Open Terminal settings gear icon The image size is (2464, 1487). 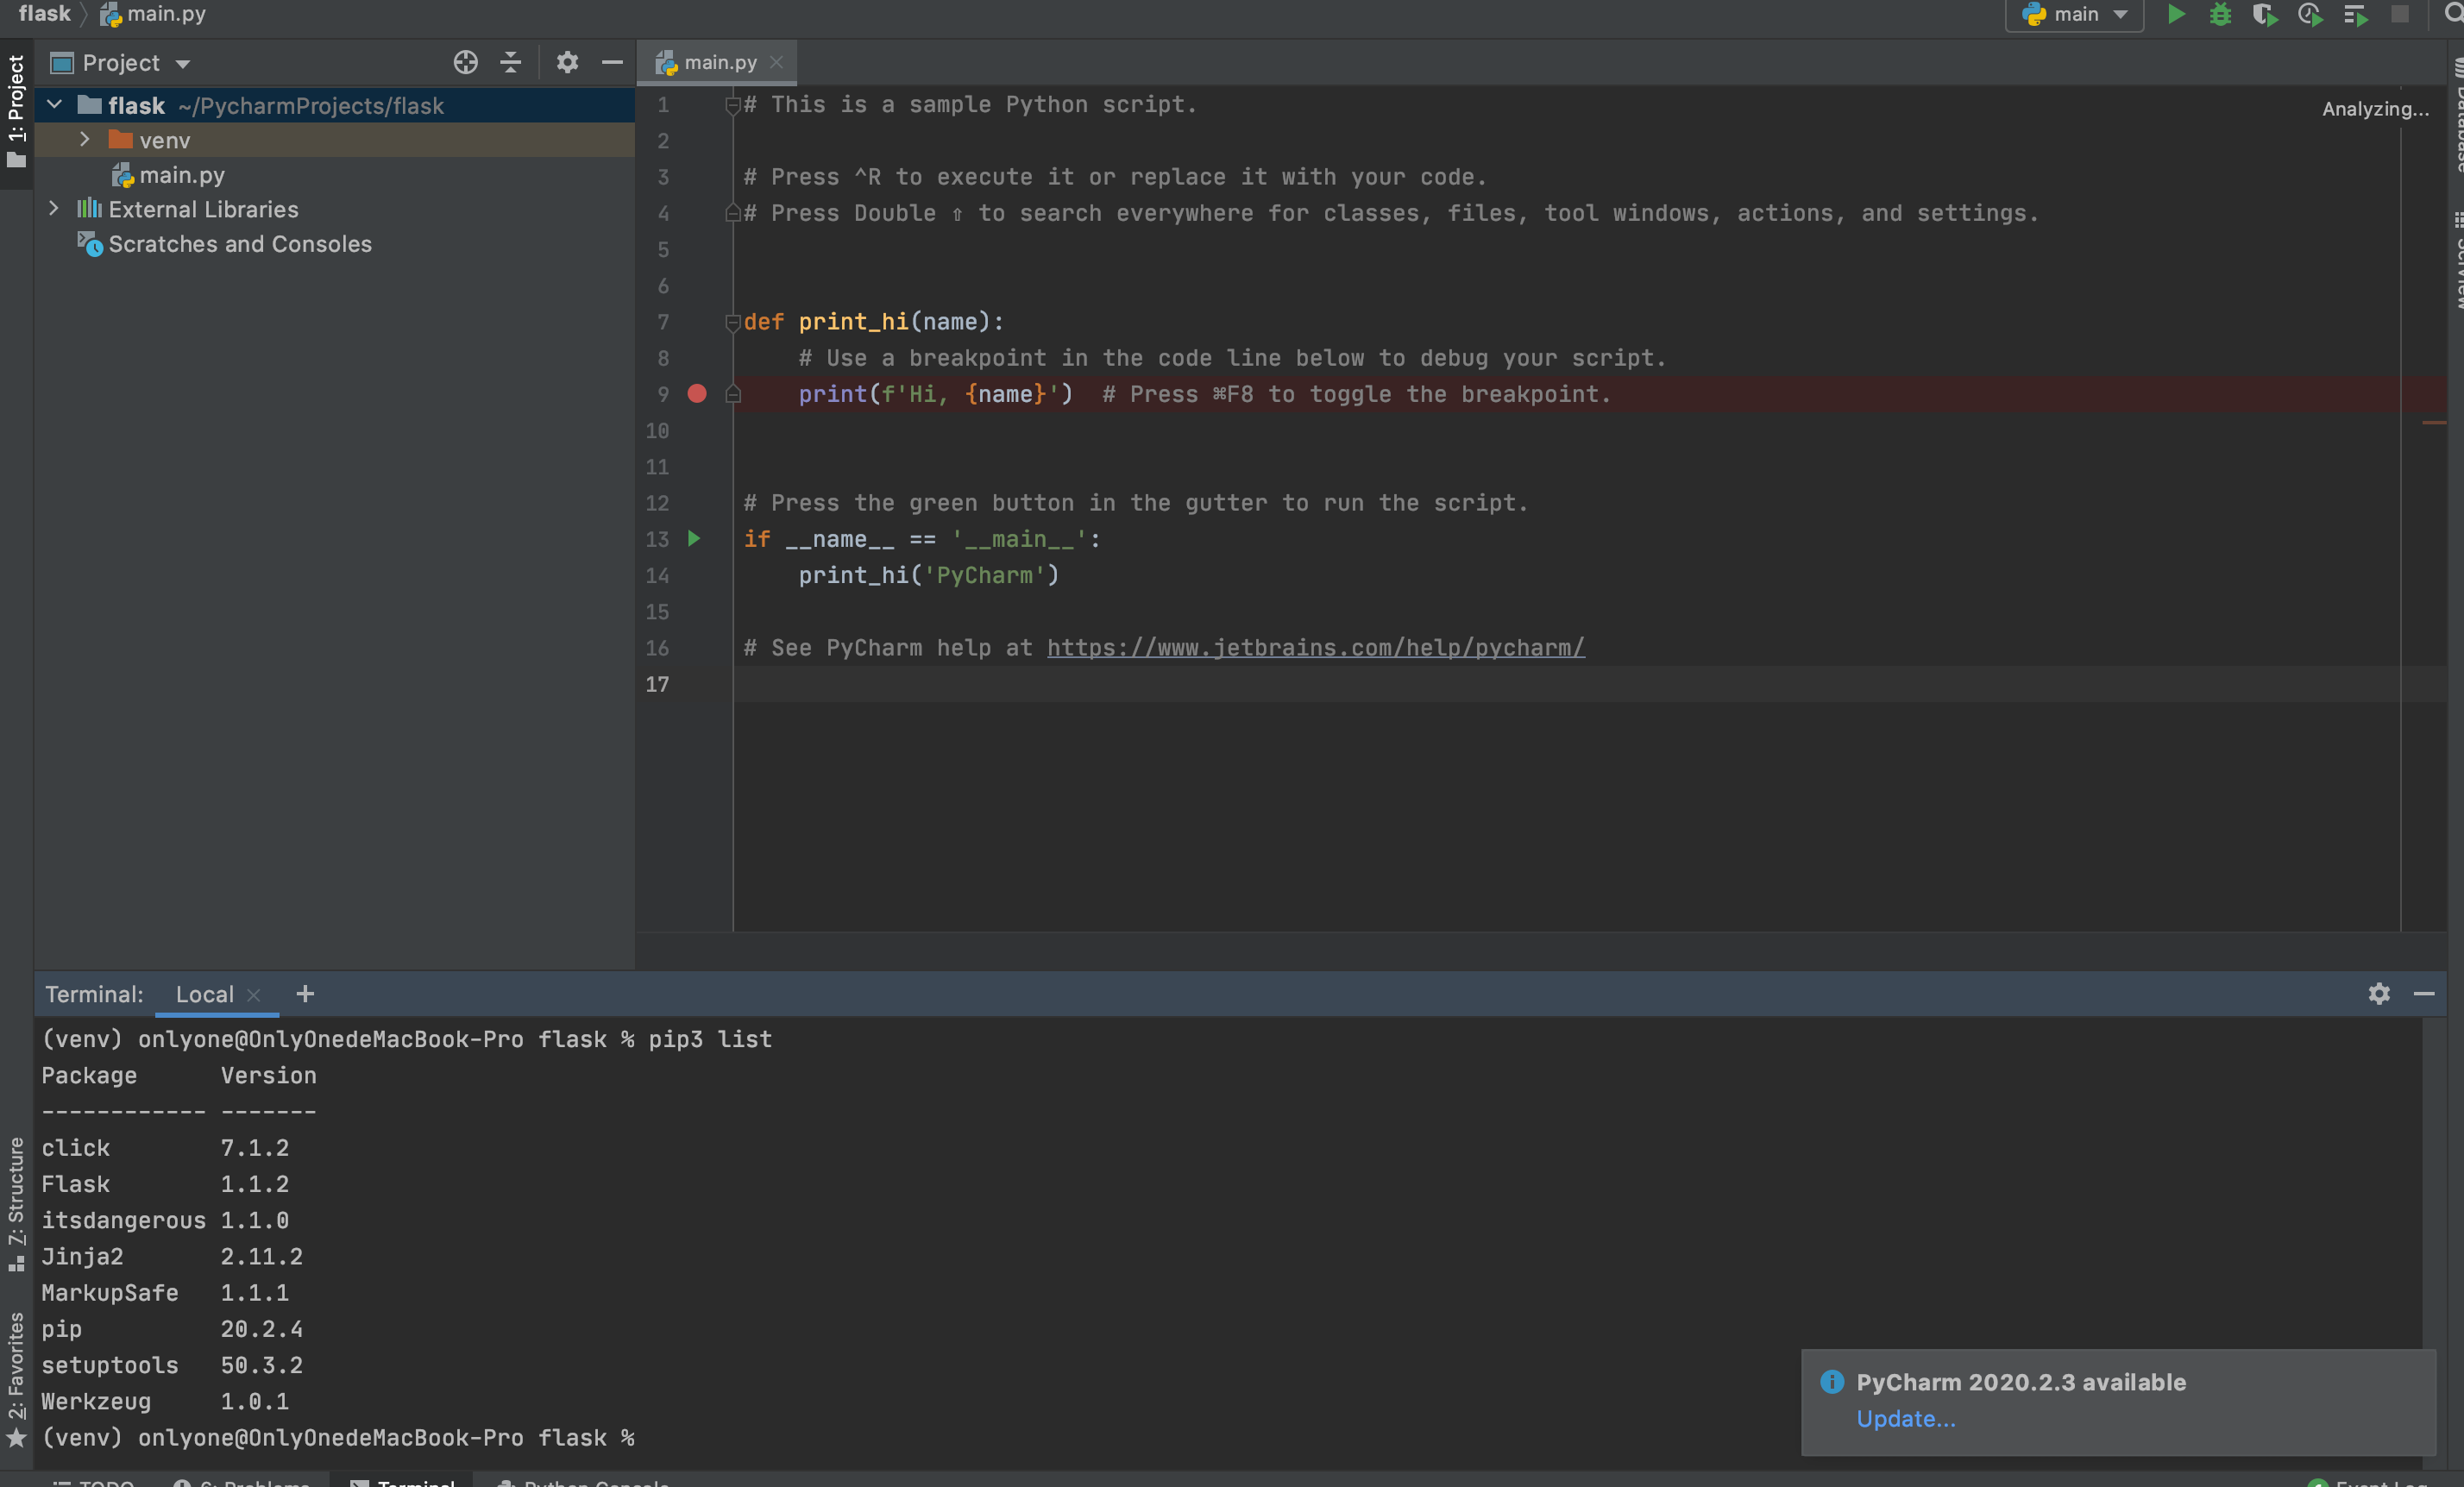pos(2379,993)
